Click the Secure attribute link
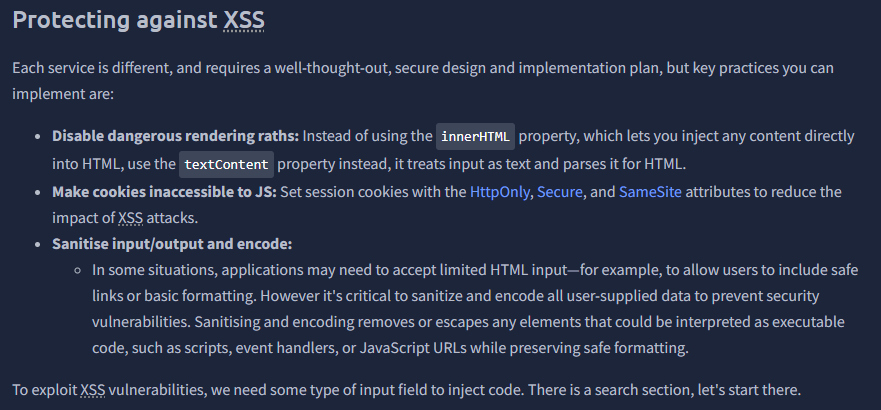Viewport: 881px width, 410px height. point(559,191)
